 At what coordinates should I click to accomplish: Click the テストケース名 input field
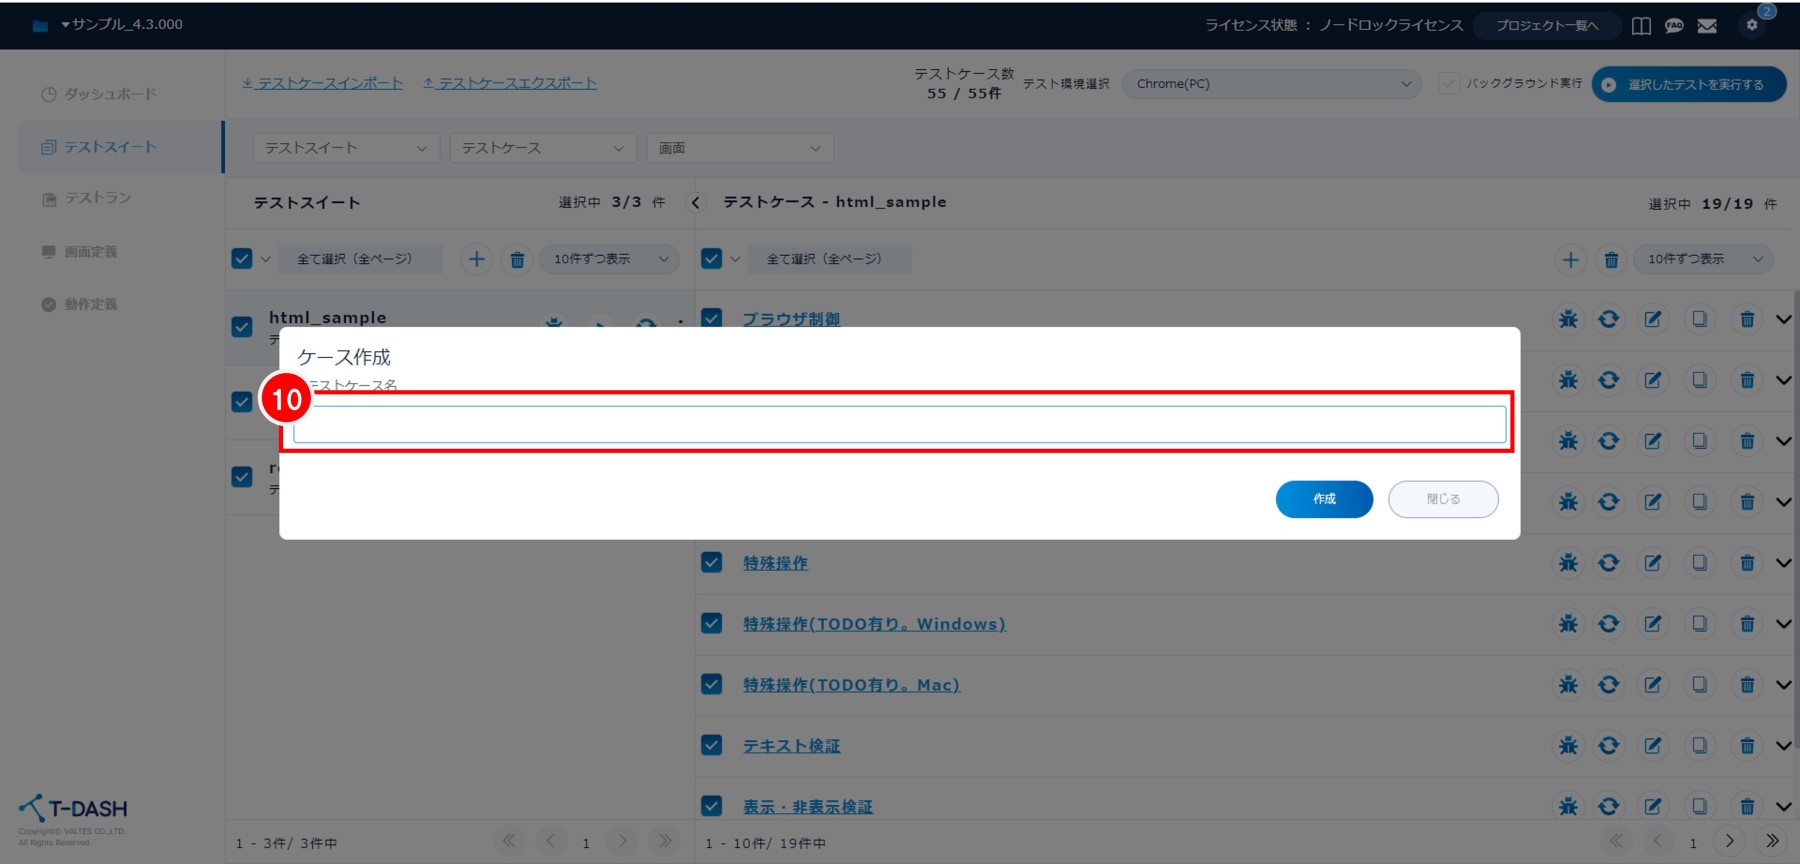click(899, 424)
